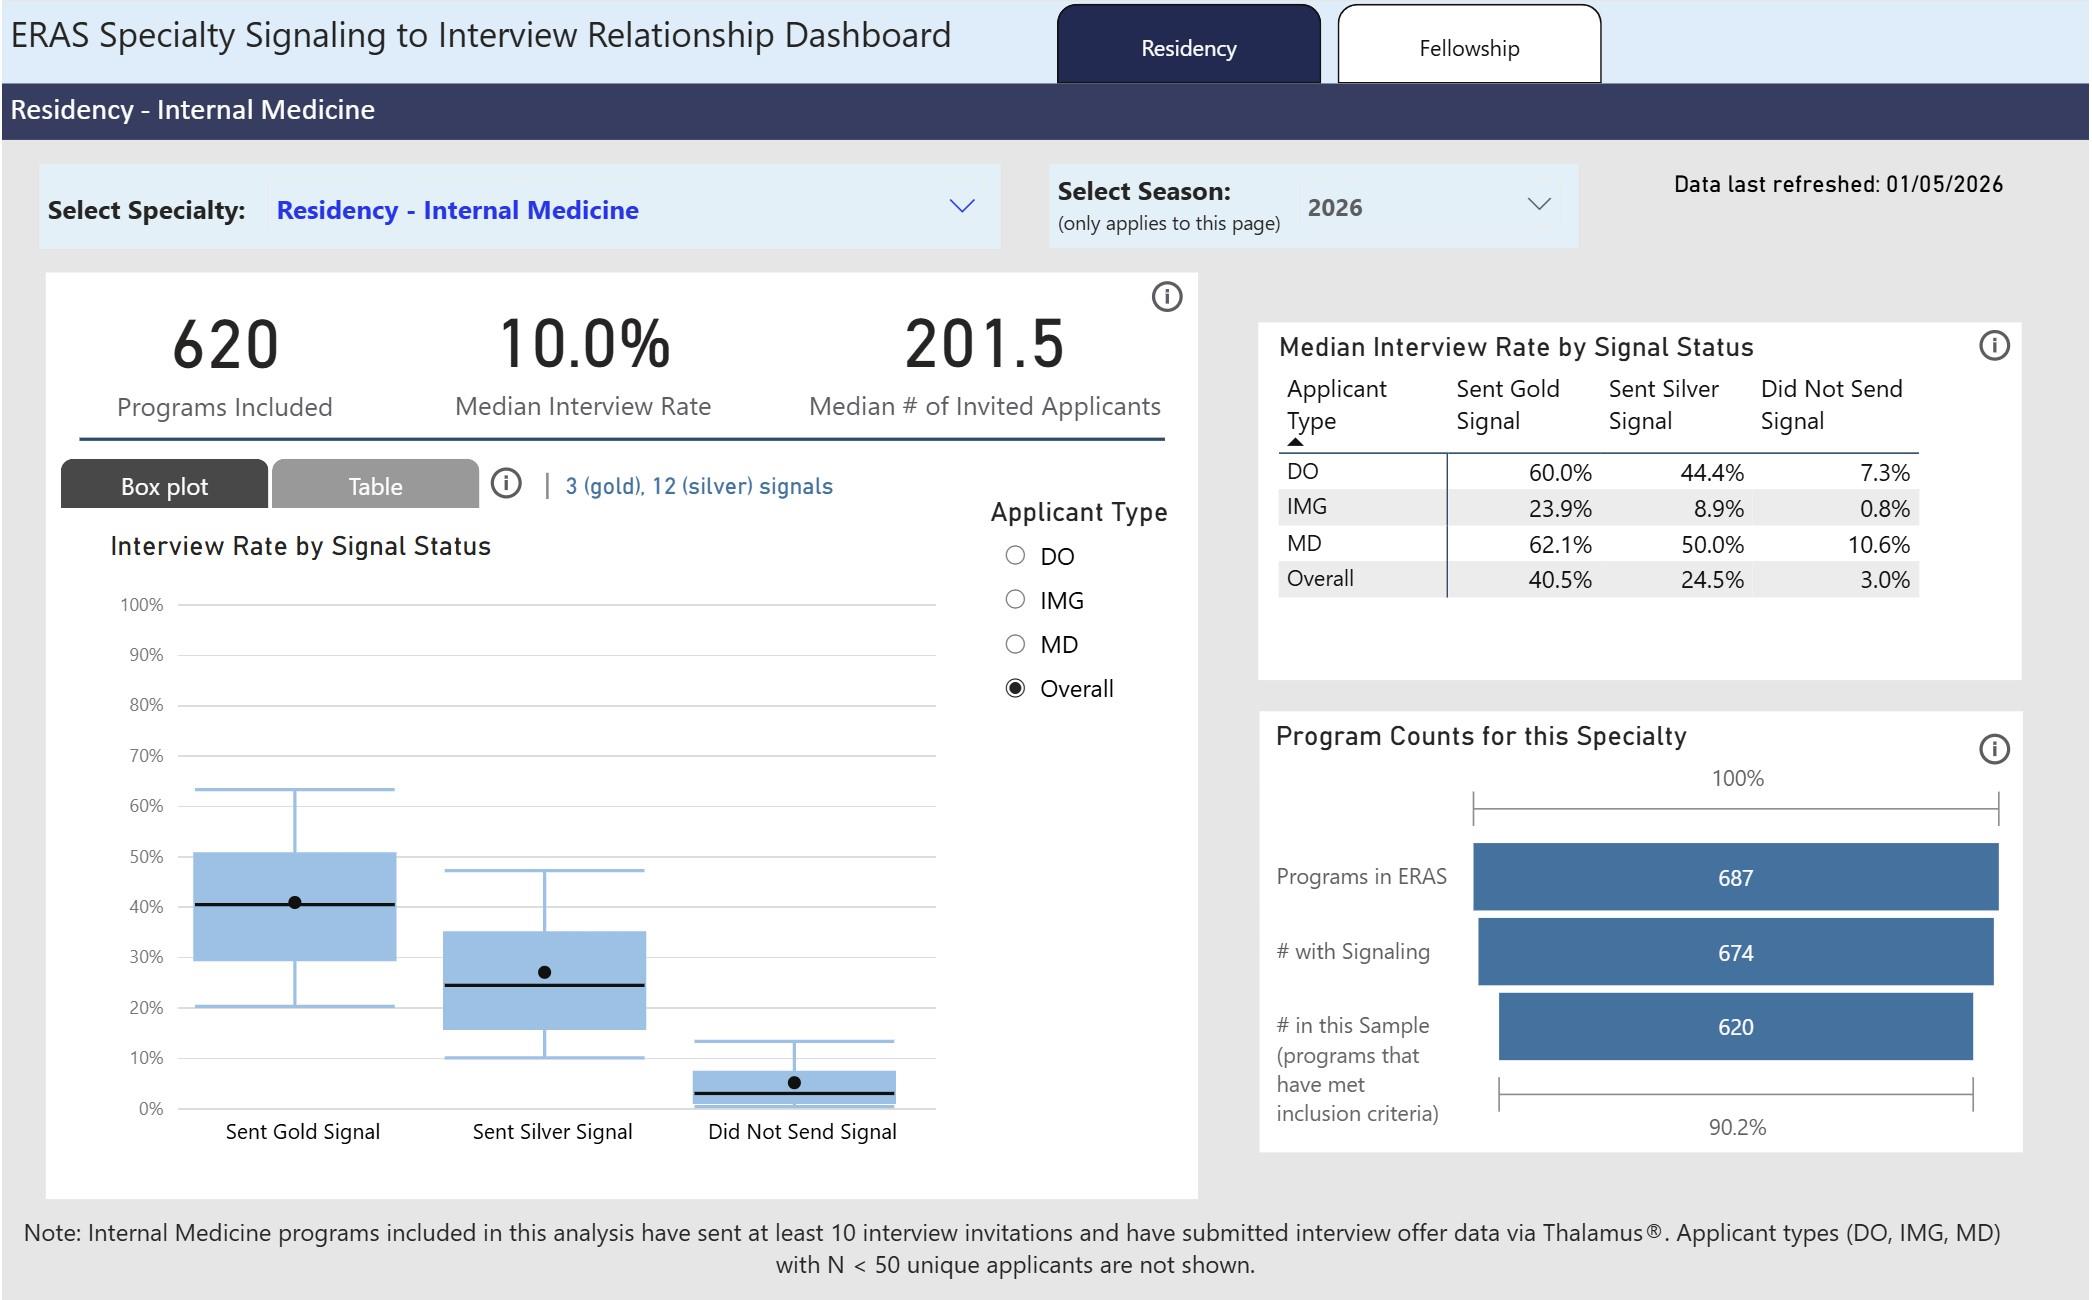Open info icon for Median Interview Rate table
The height and width of the screenshot is (1300, 2092).
(1994, 346)
